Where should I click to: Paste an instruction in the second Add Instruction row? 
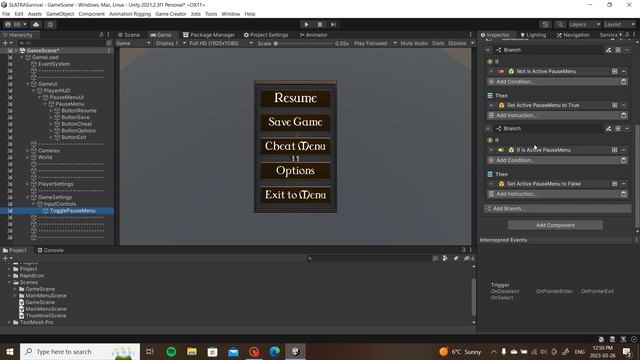pos(623,194)
